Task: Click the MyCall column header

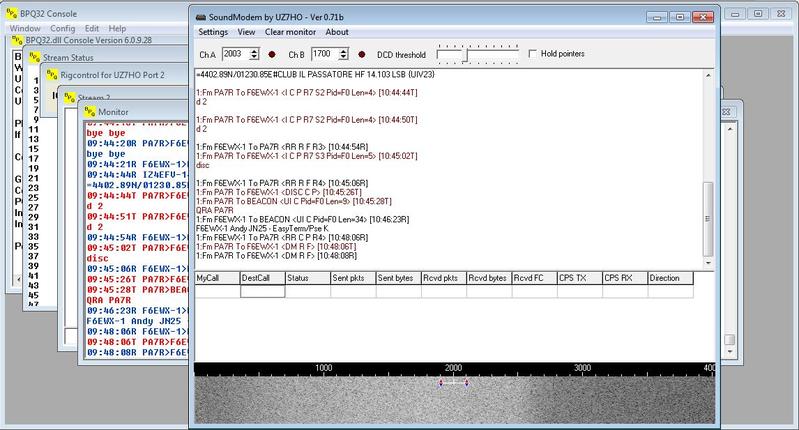Action: [218, 278]
